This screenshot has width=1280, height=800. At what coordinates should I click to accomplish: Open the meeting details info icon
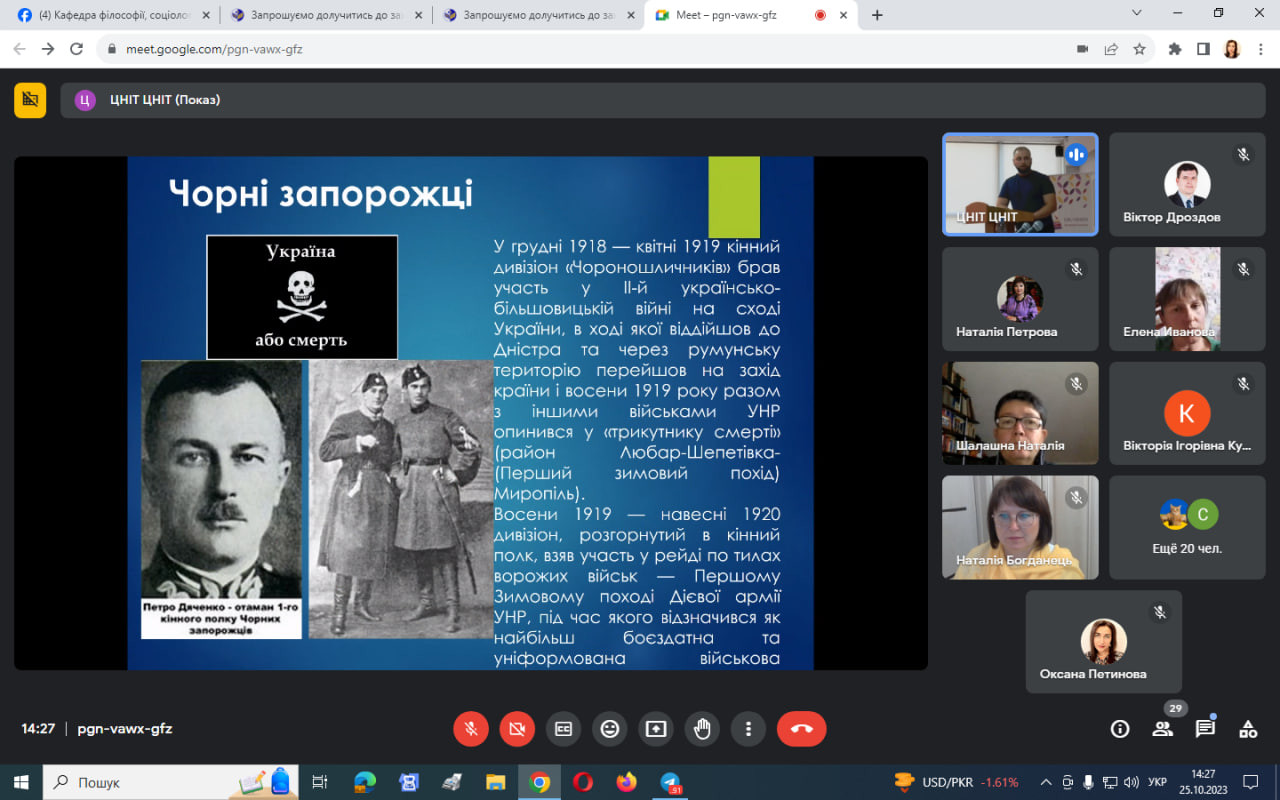point(1120,729)
